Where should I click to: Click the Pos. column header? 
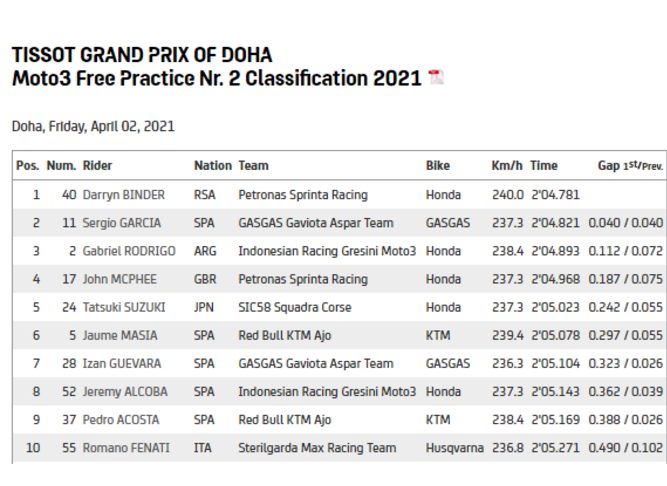point(28,166)
